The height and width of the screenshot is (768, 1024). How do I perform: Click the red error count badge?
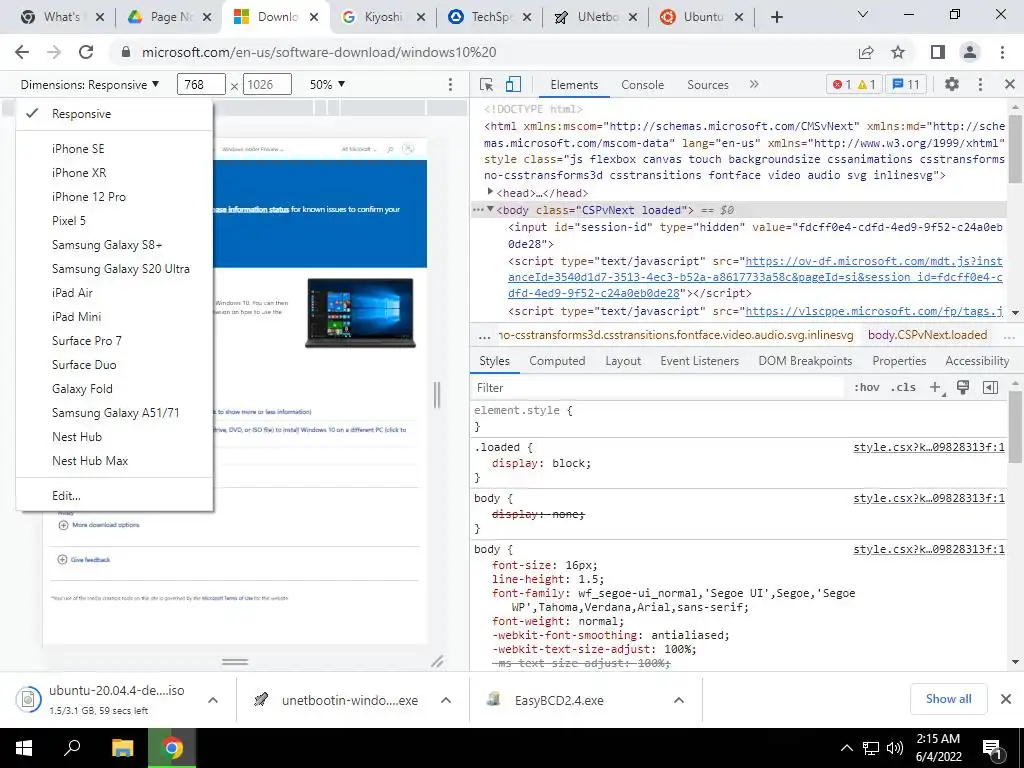tap(840, 84)
